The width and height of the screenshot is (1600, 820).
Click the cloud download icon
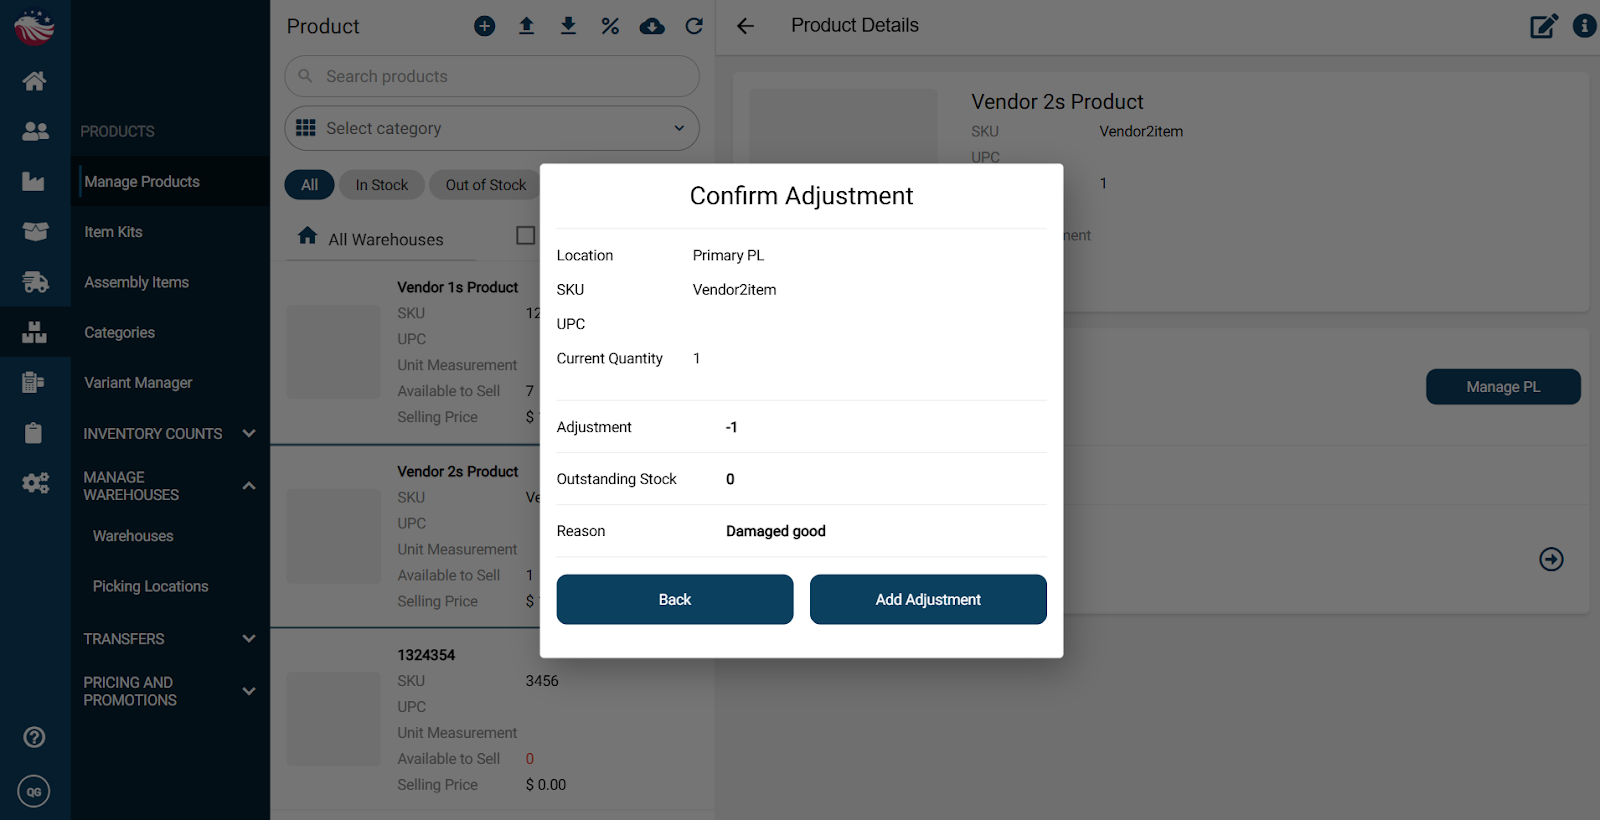652,26
